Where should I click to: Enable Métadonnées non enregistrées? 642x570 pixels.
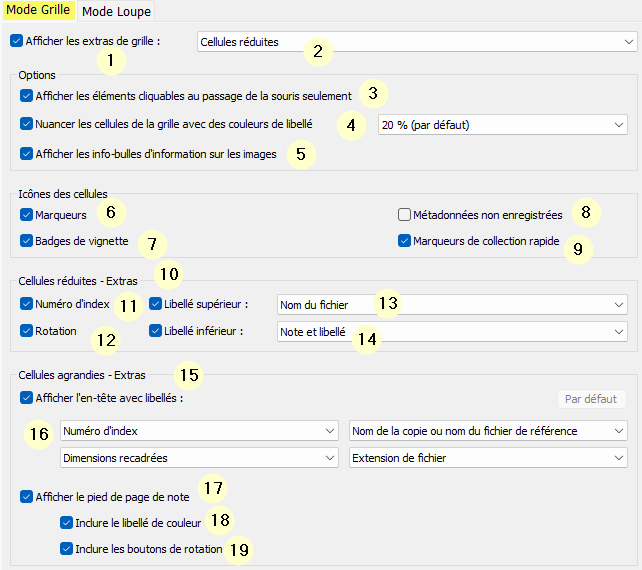click(x=405, y=214)
